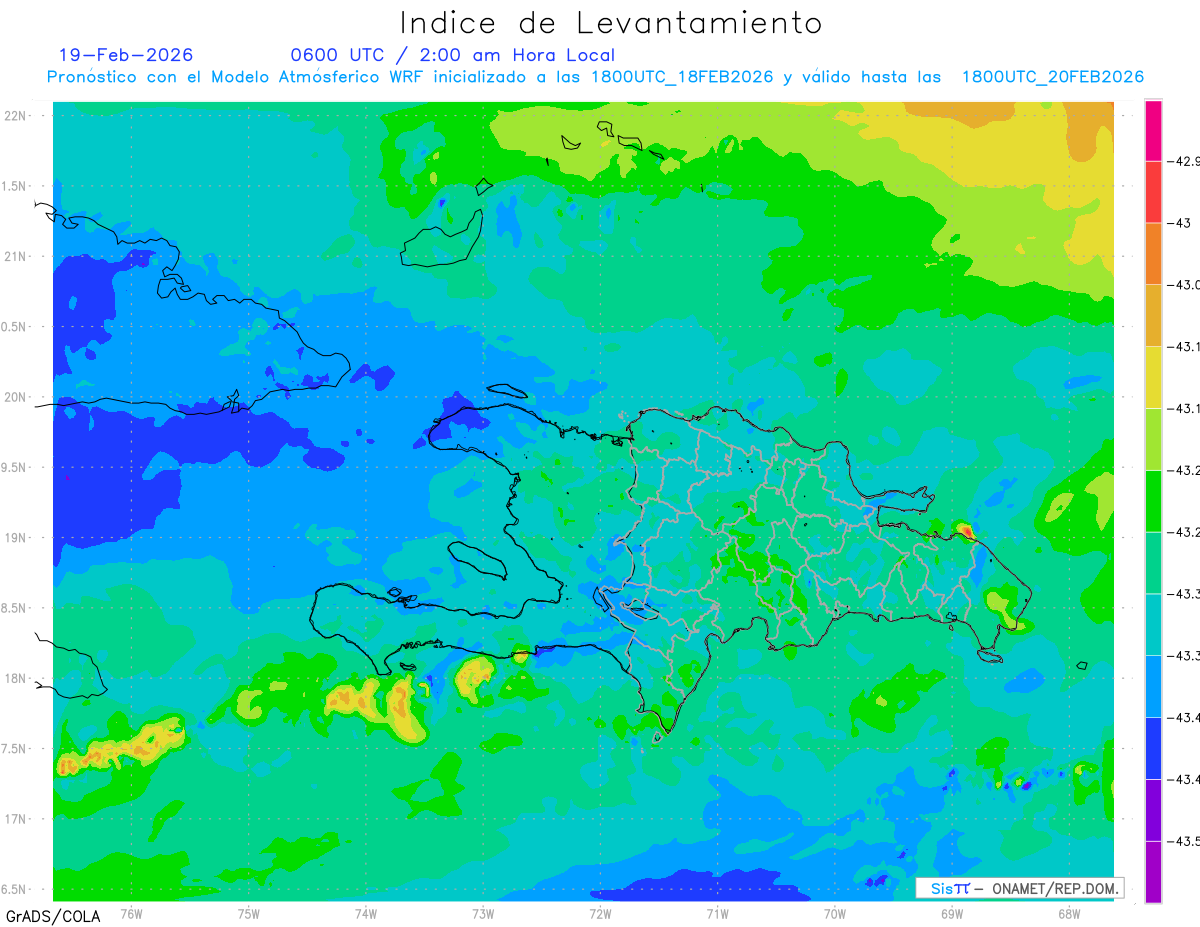Click the '0600 UTC / 2:00 am Hora Local' text

[x=452, y=55]
